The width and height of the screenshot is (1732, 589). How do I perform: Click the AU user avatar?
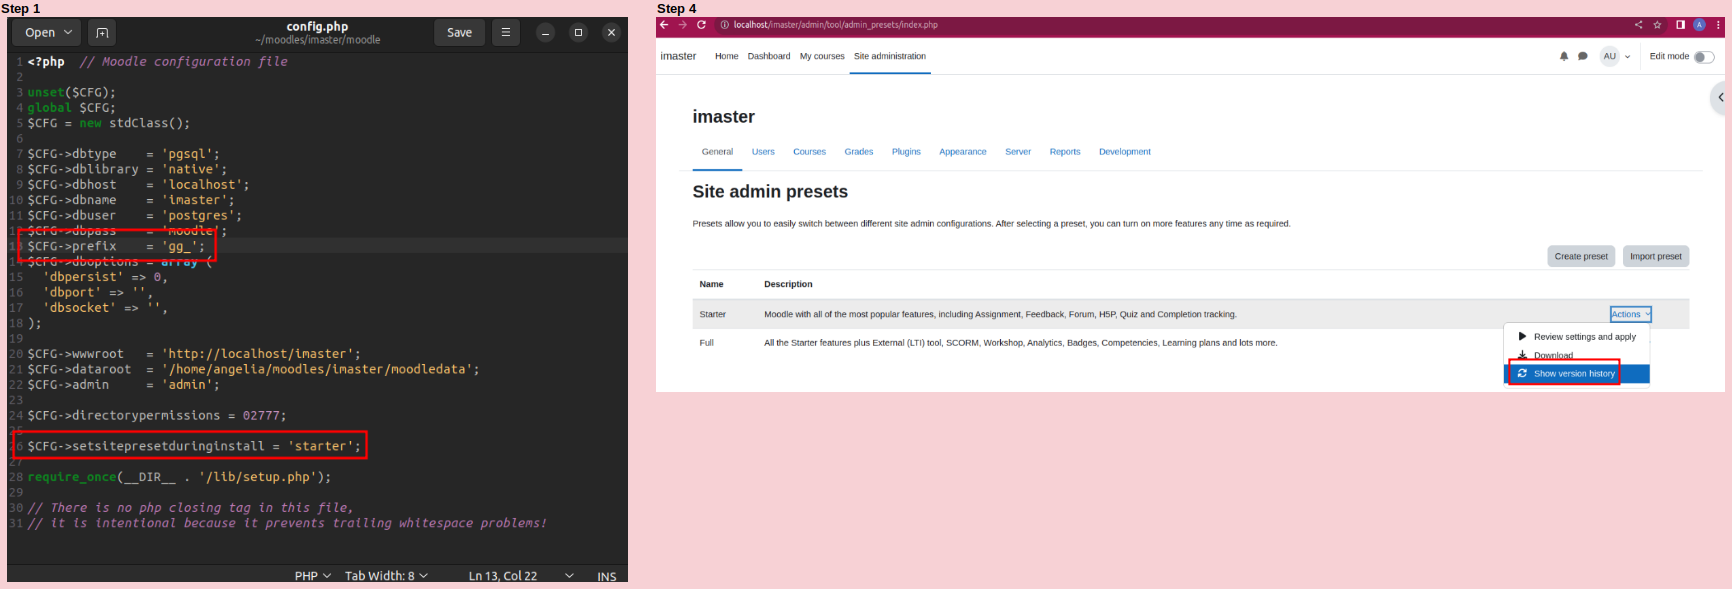pyautogui.click(x=1610, y=56)
